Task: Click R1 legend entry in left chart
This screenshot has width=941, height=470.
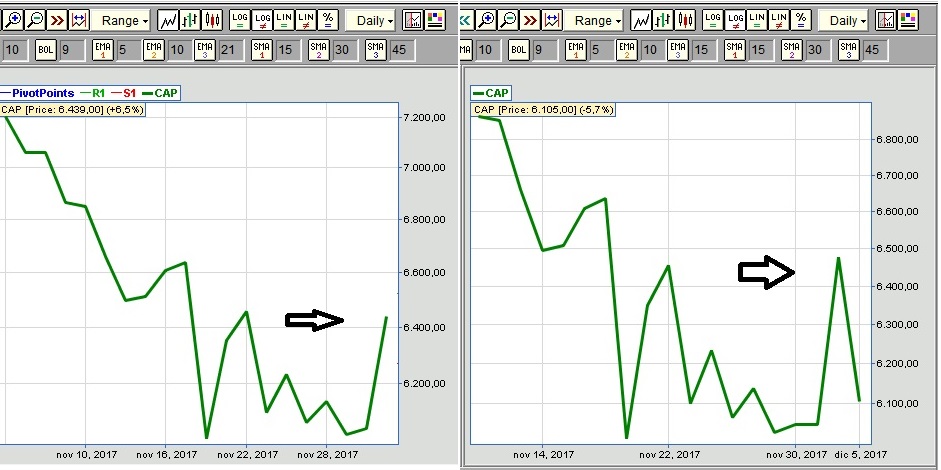Action: [92, 93]
